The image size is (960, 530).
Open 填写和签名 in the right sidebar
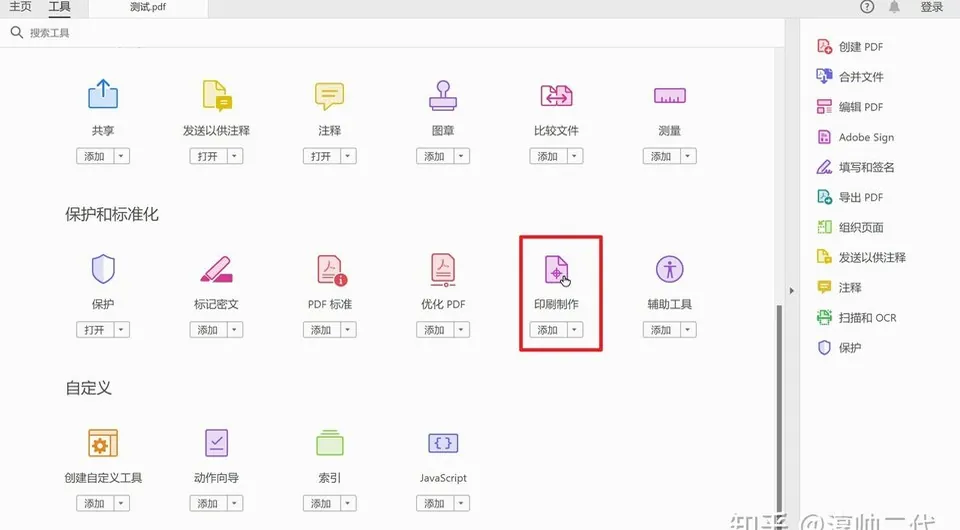tap(855, 167)
